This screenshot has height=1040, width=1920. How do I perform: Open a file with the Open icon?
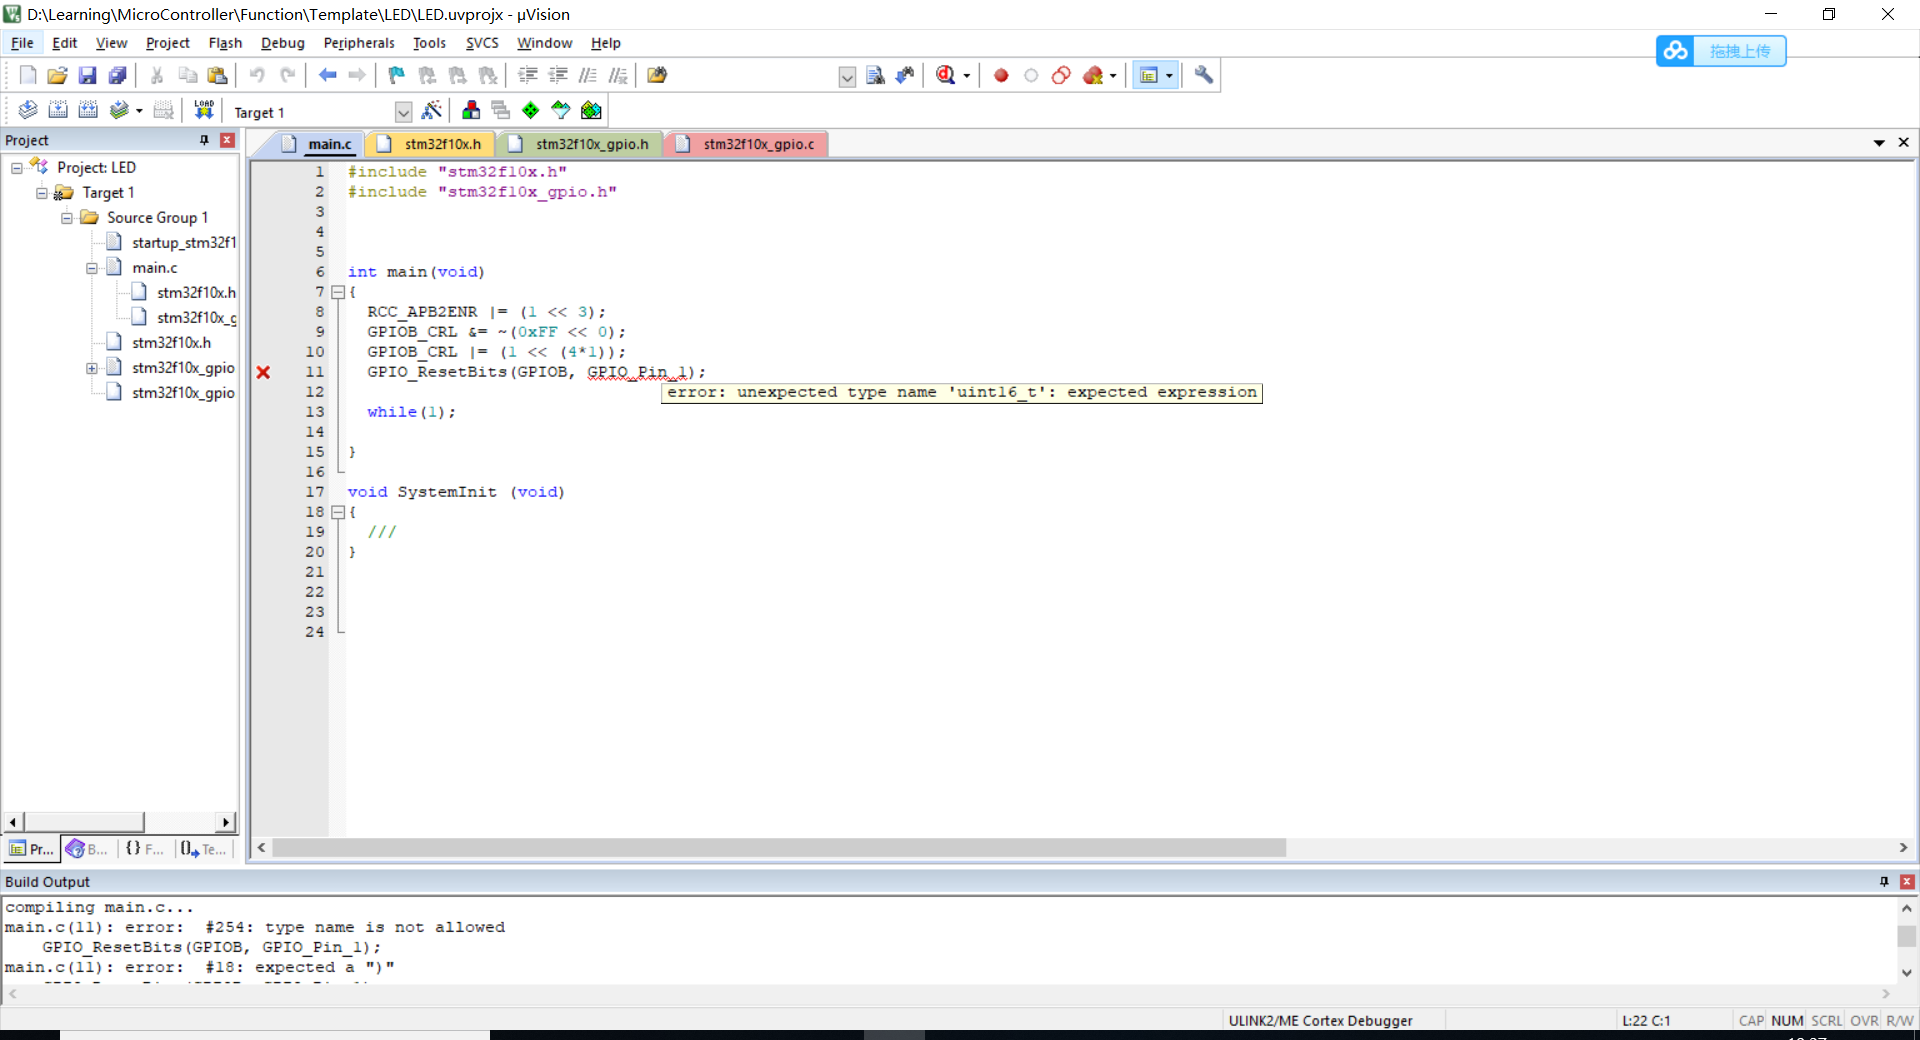tap(57, 75)
